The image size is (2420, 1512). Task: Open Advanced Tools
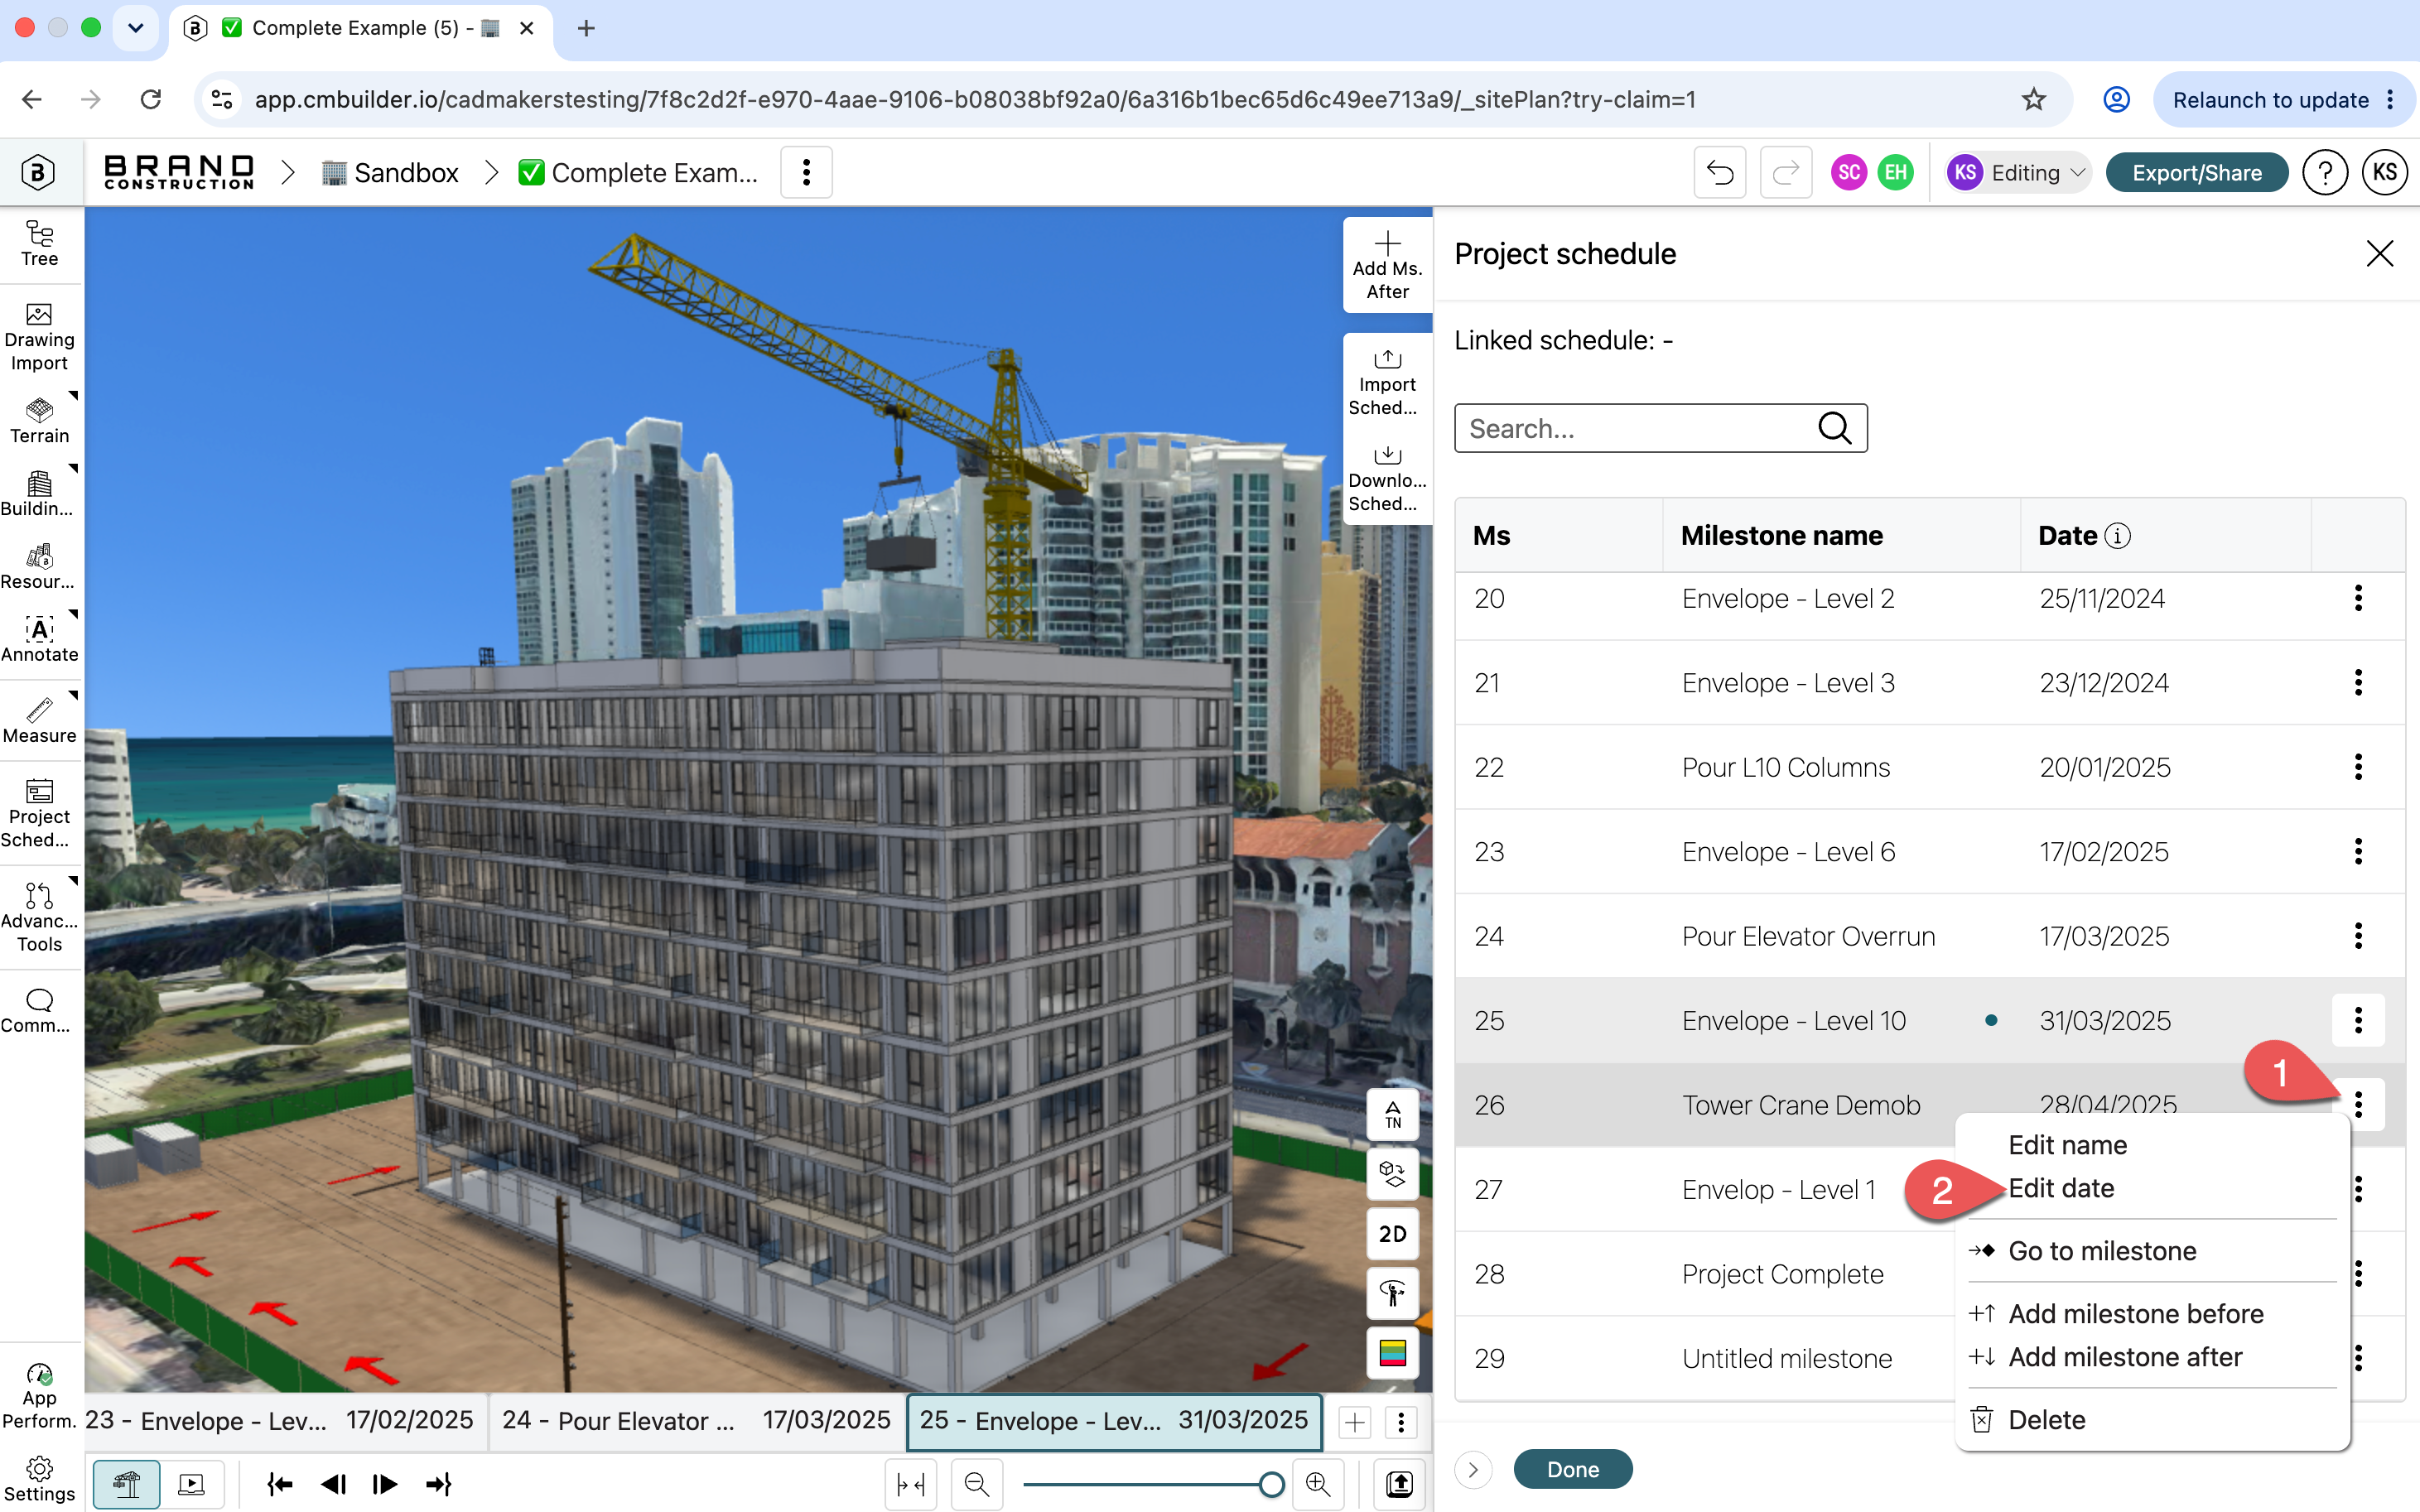click(x=40, y=917)
